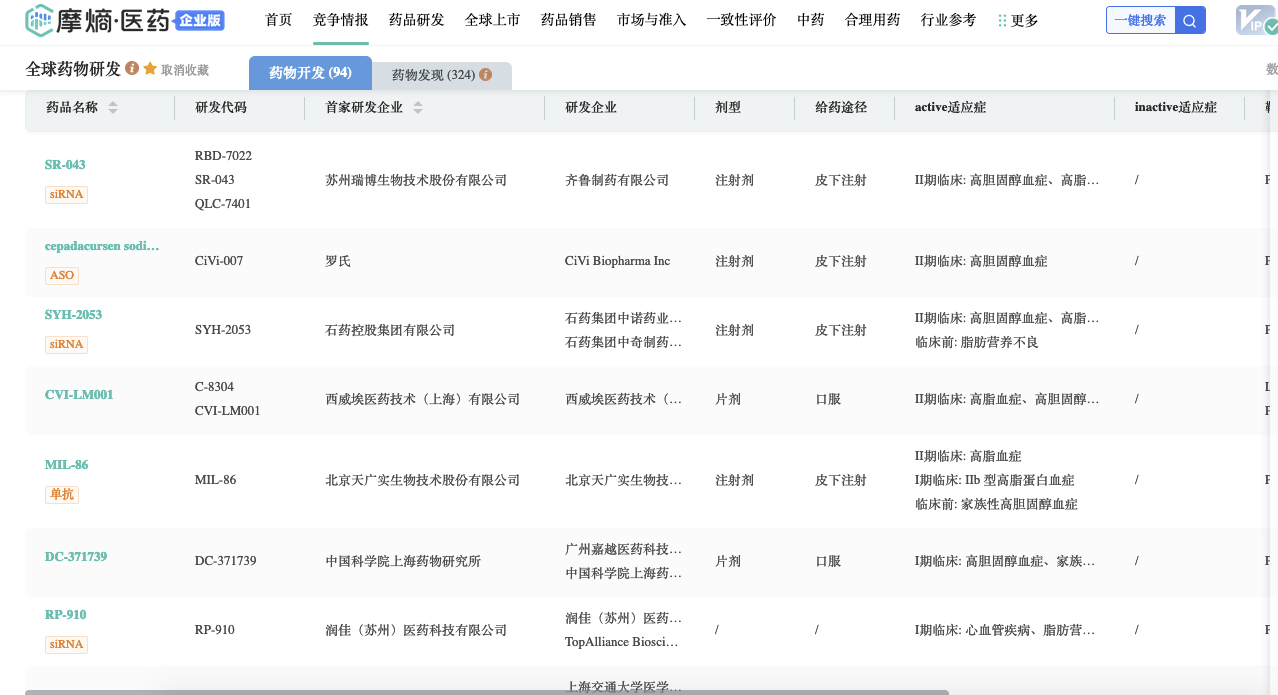Click the 摩熵医药 logo

click(x=98, y=19)
